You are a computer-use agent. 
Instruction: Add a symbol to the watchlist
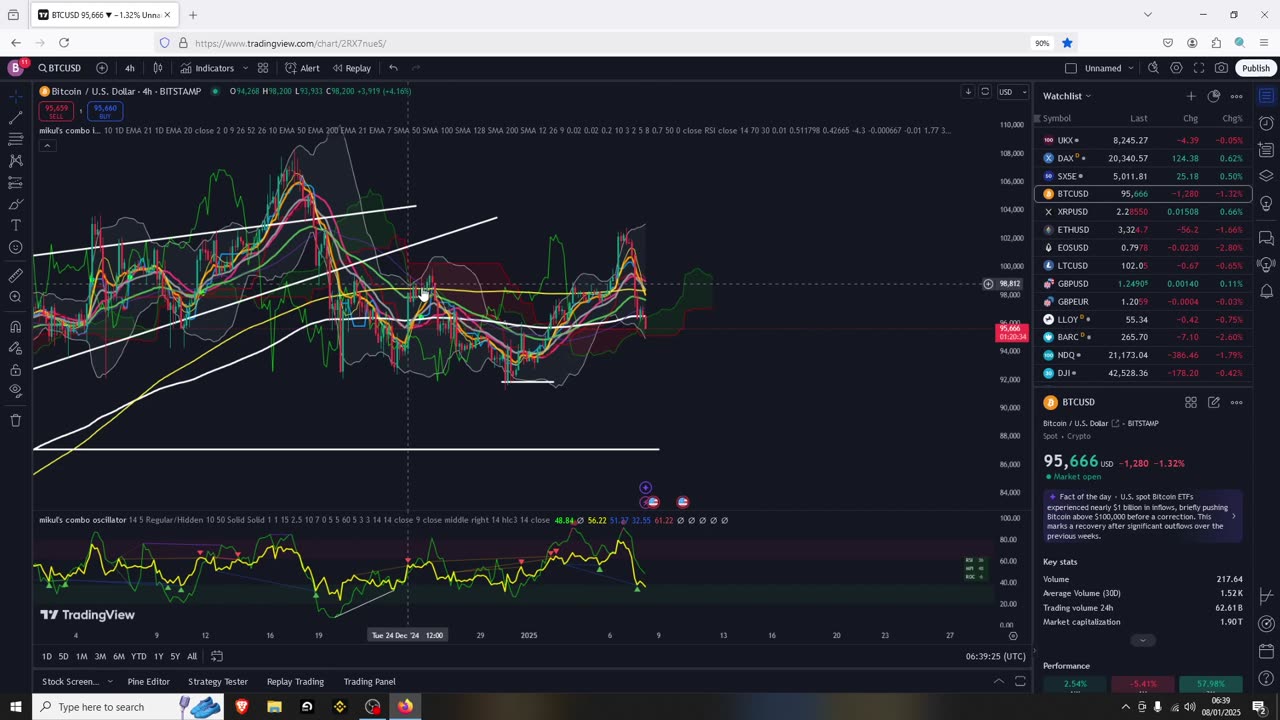click(x=1191, y=96)
